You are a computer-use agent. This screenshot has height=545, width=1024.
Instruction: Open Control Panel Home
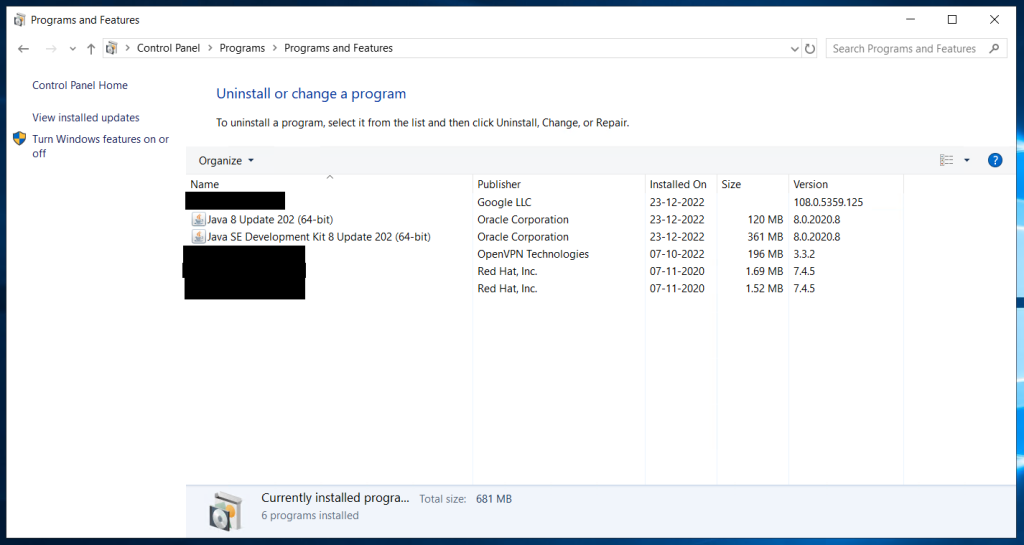click(80, 86)
